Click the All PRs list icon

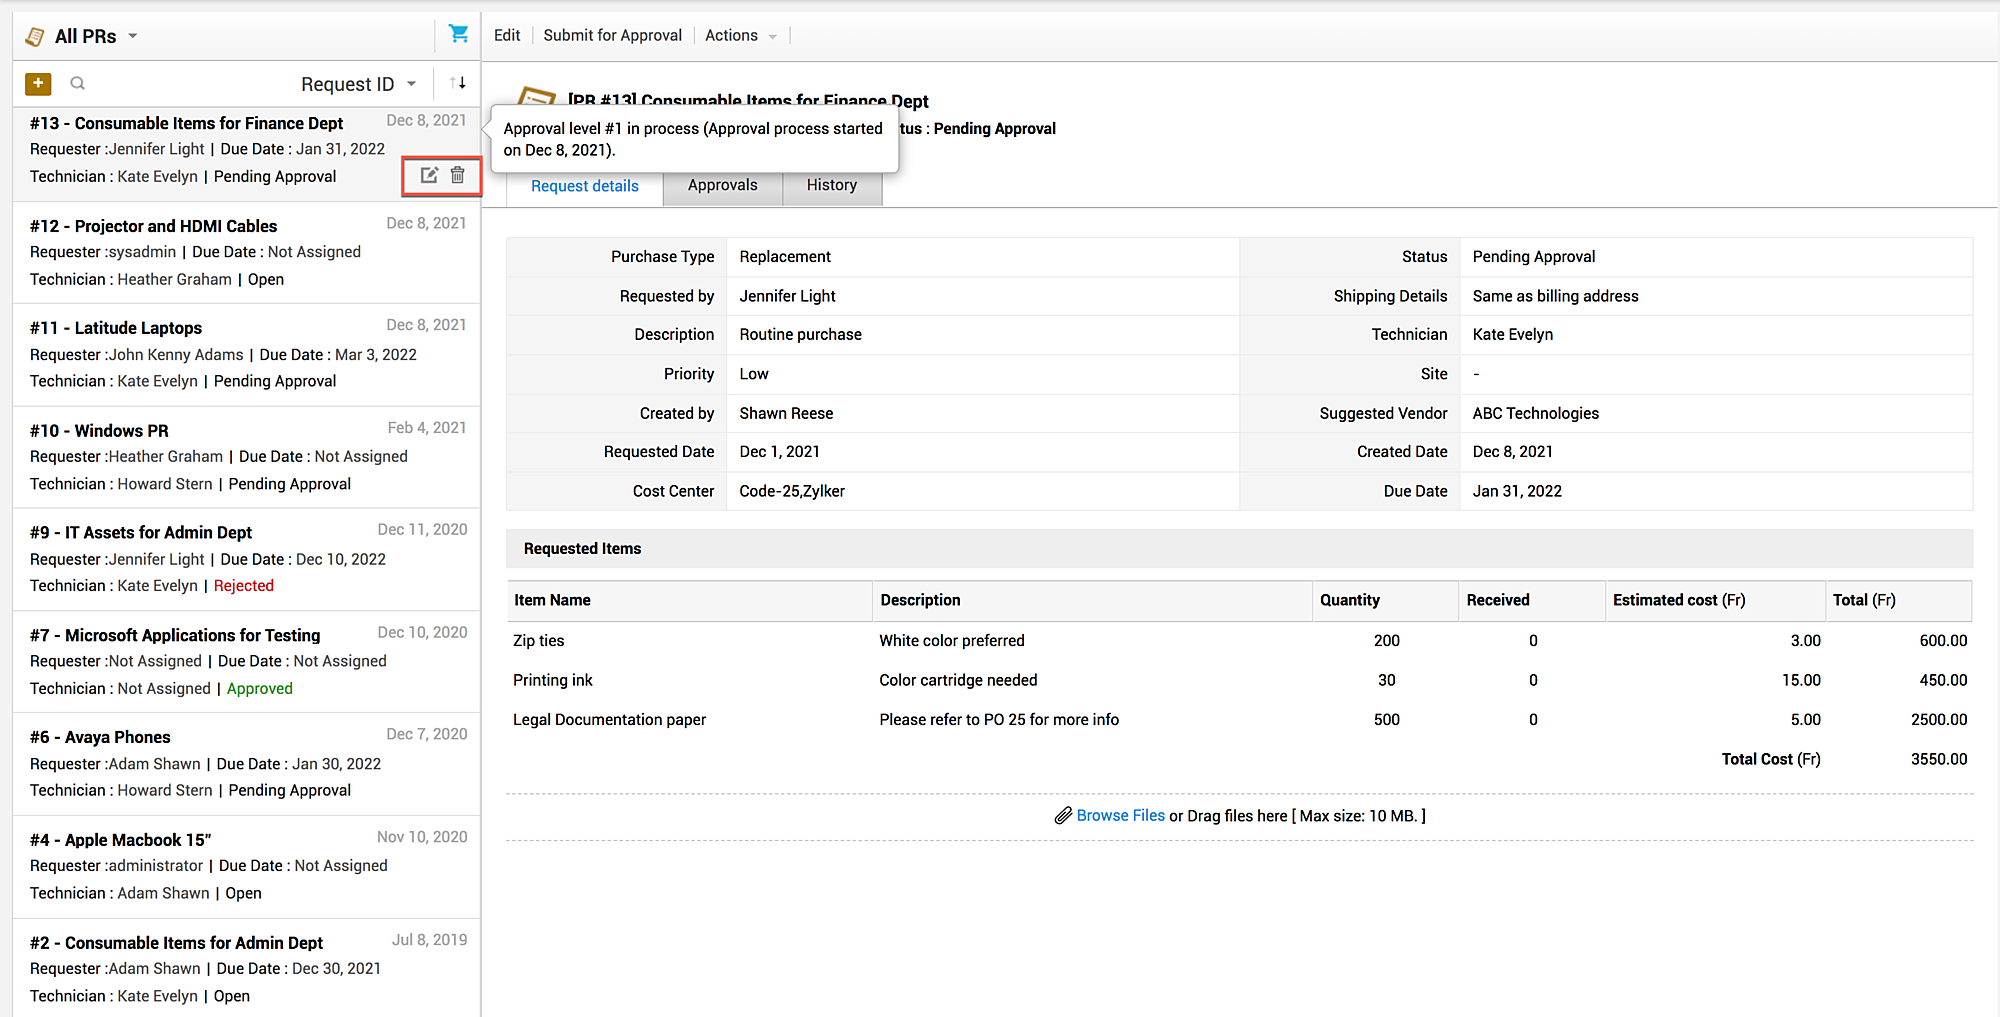pyautogui.click(x=35, y=37)
